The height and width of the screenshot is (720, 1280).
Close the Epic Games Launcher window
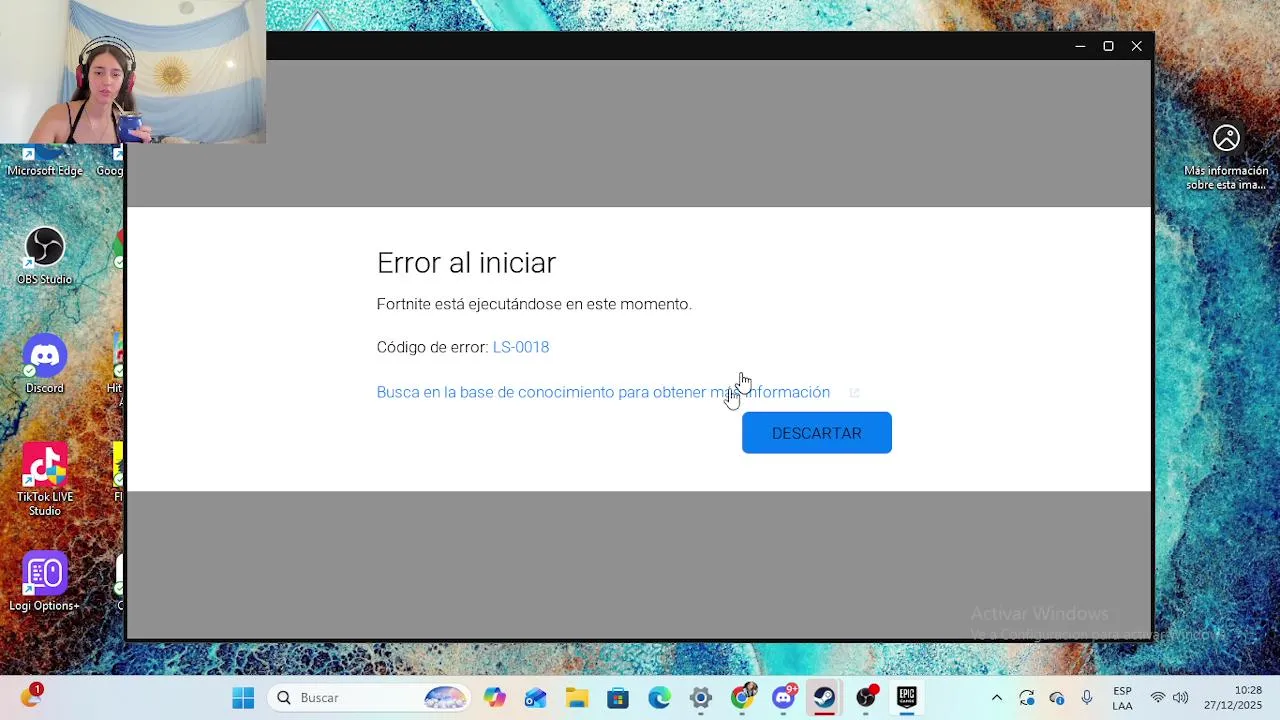coord(1137,46)
